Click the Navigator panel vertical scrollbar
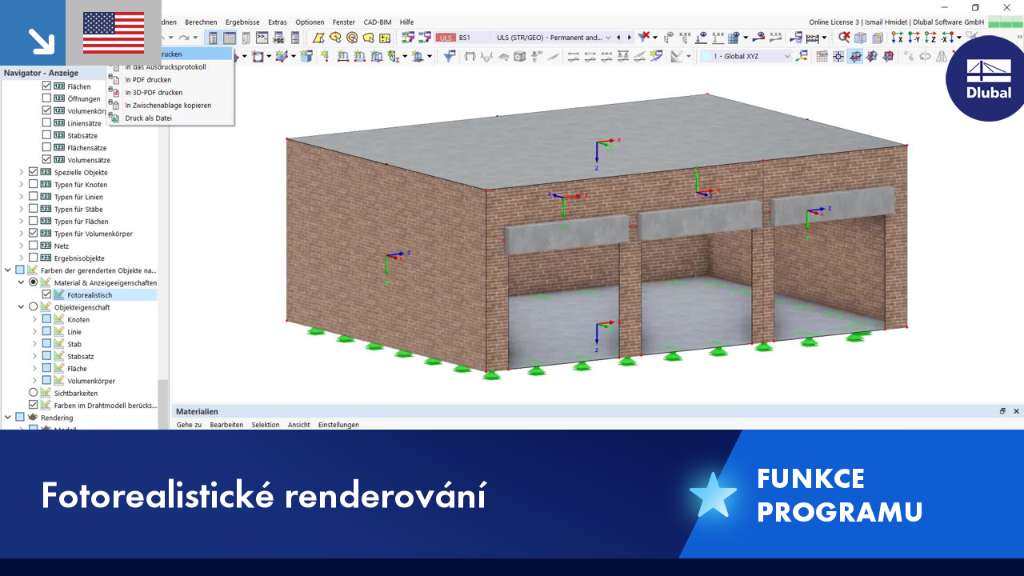The height and width of the screenshot is (576, 1024). point(163,255)
